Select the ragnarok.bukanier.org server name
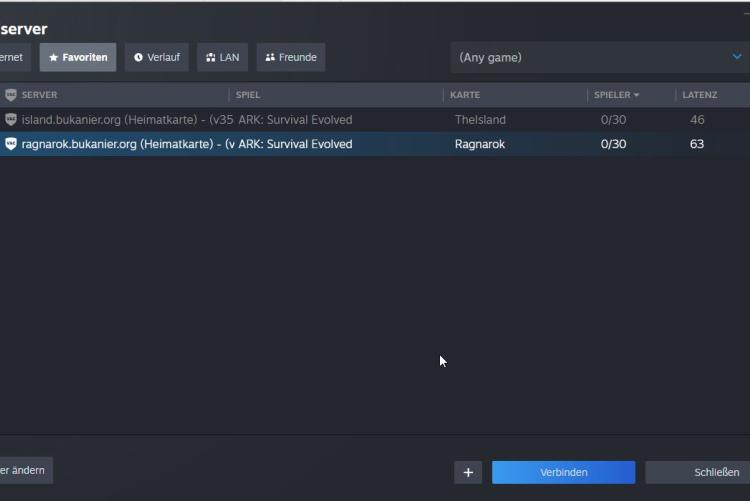 pos(128,144)
